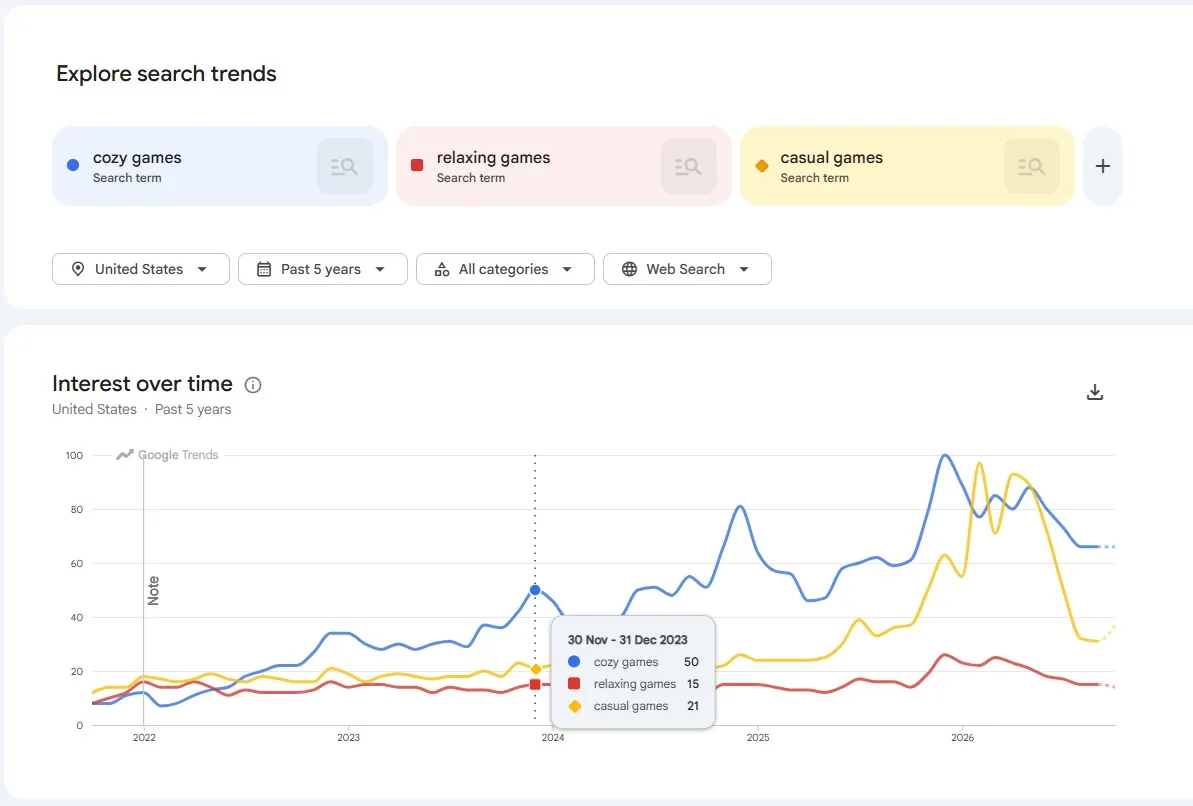Image resolution: width=1193 pixels, height=806 pixels.
Task: Open the Past 5 years dropdown
Action: click(323, 269)
